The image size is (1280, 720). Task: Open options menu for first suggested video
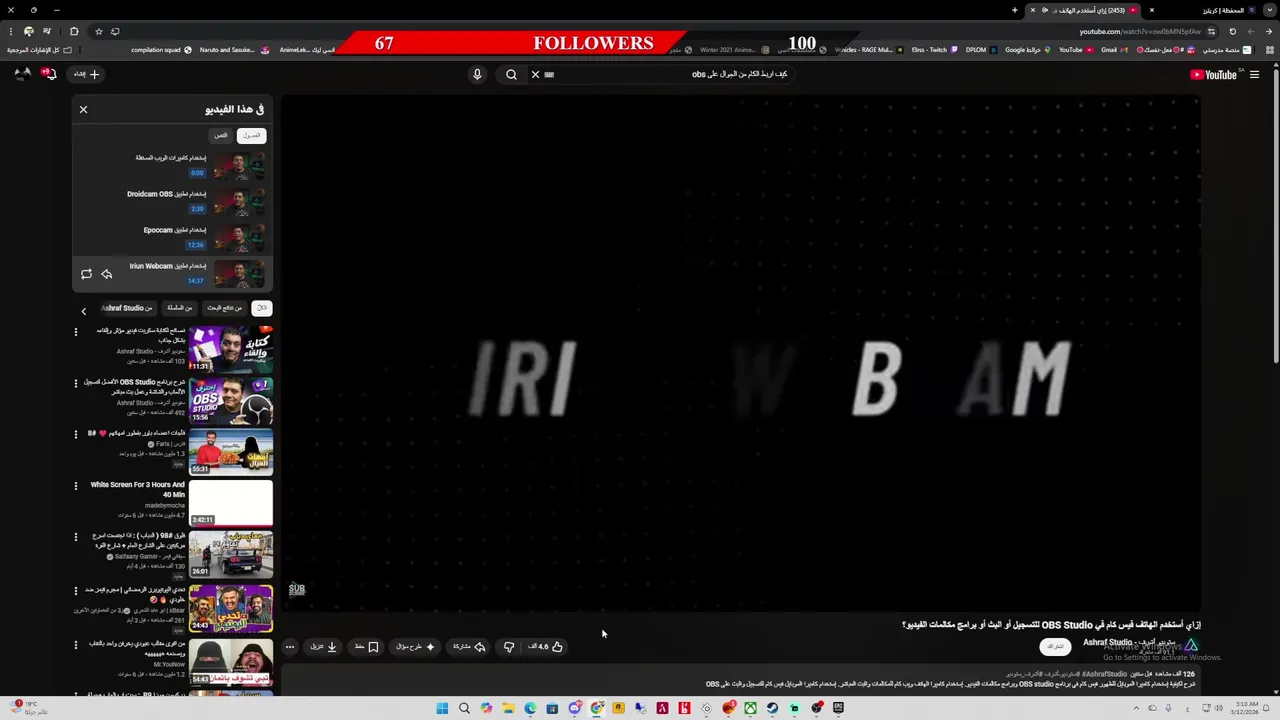tap(75, 331)
